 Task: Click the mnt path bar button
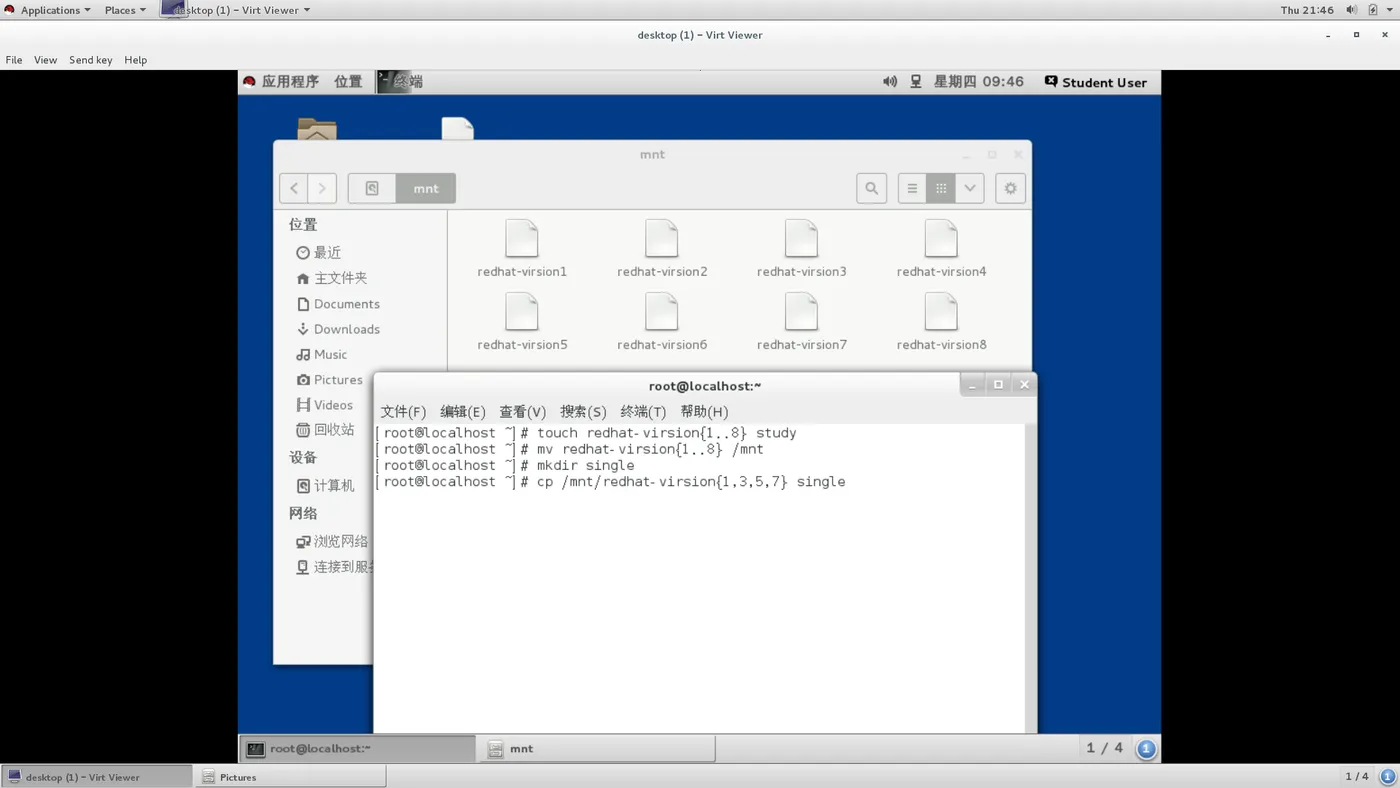426,188
